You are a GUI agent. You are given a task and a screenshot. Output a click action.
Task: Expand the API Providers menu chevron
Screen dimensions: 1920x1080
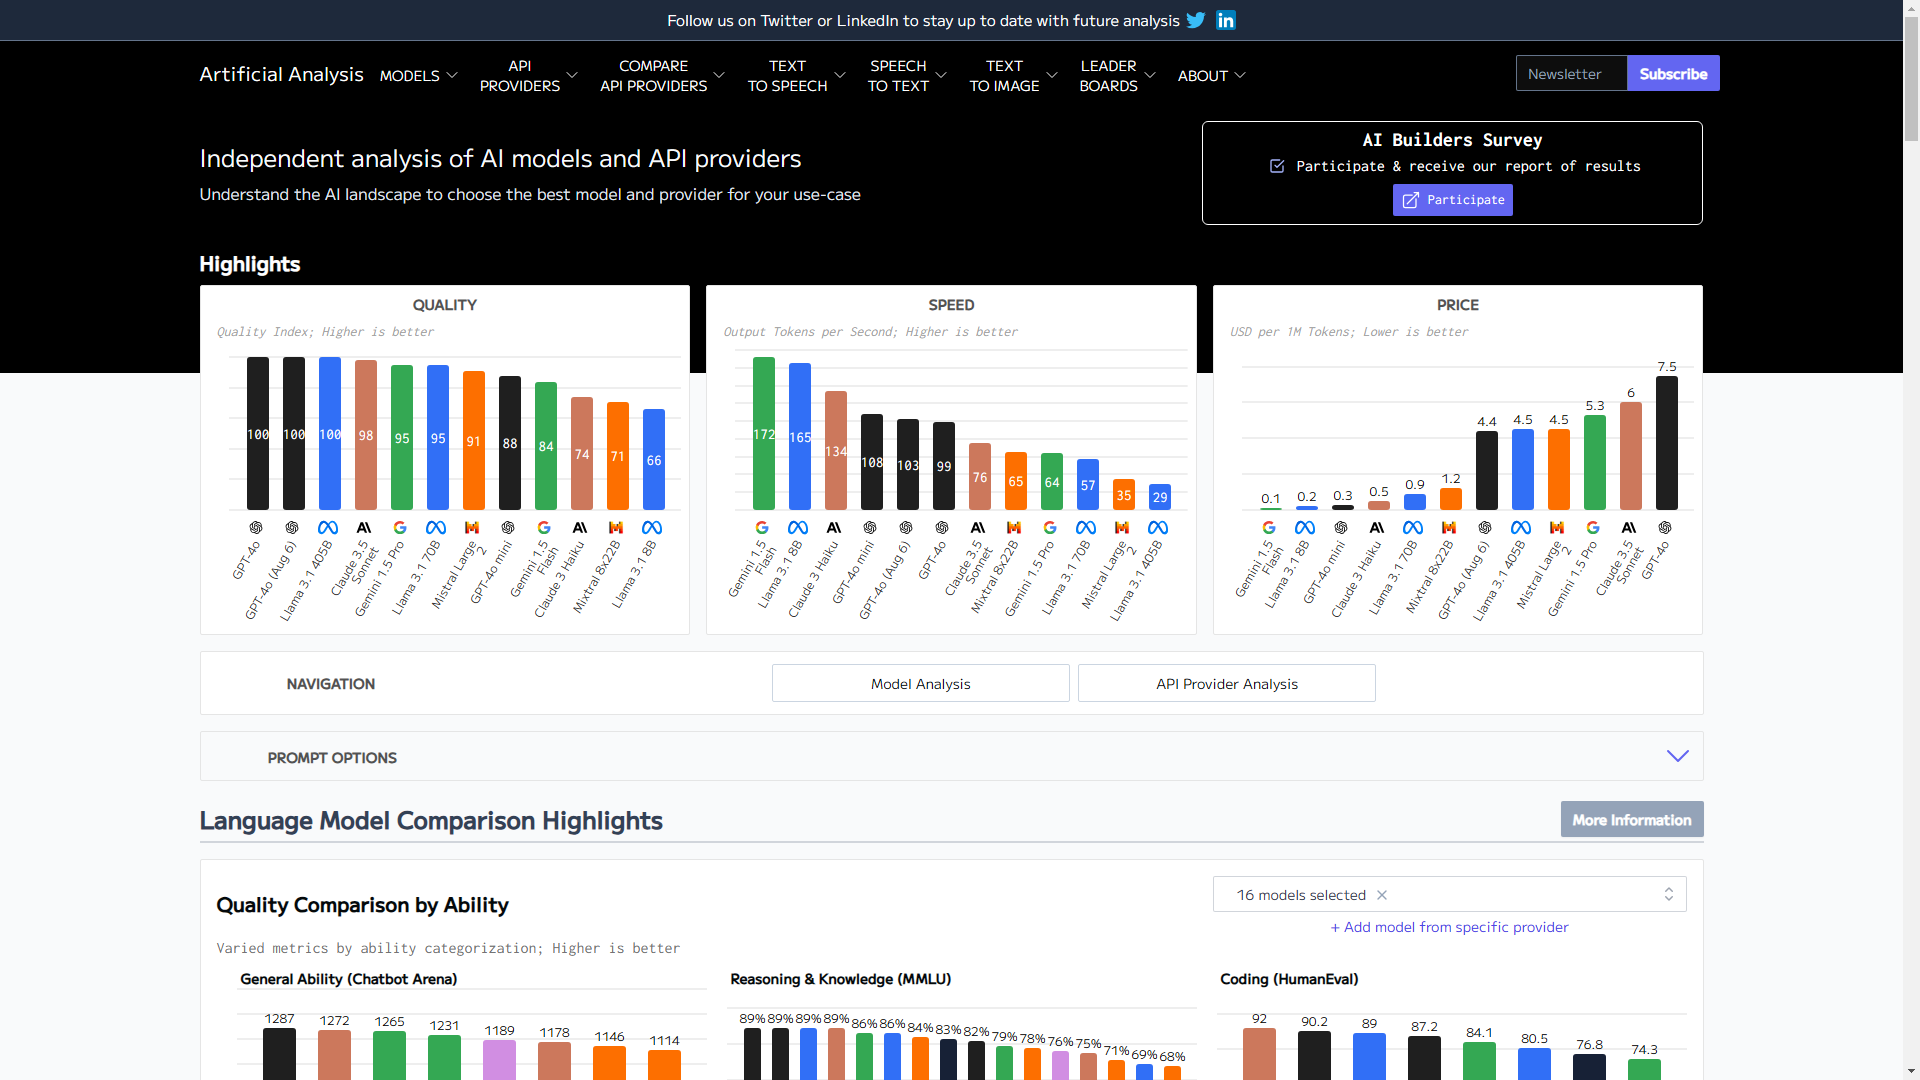pyautogui.click(x=572, y=75)
